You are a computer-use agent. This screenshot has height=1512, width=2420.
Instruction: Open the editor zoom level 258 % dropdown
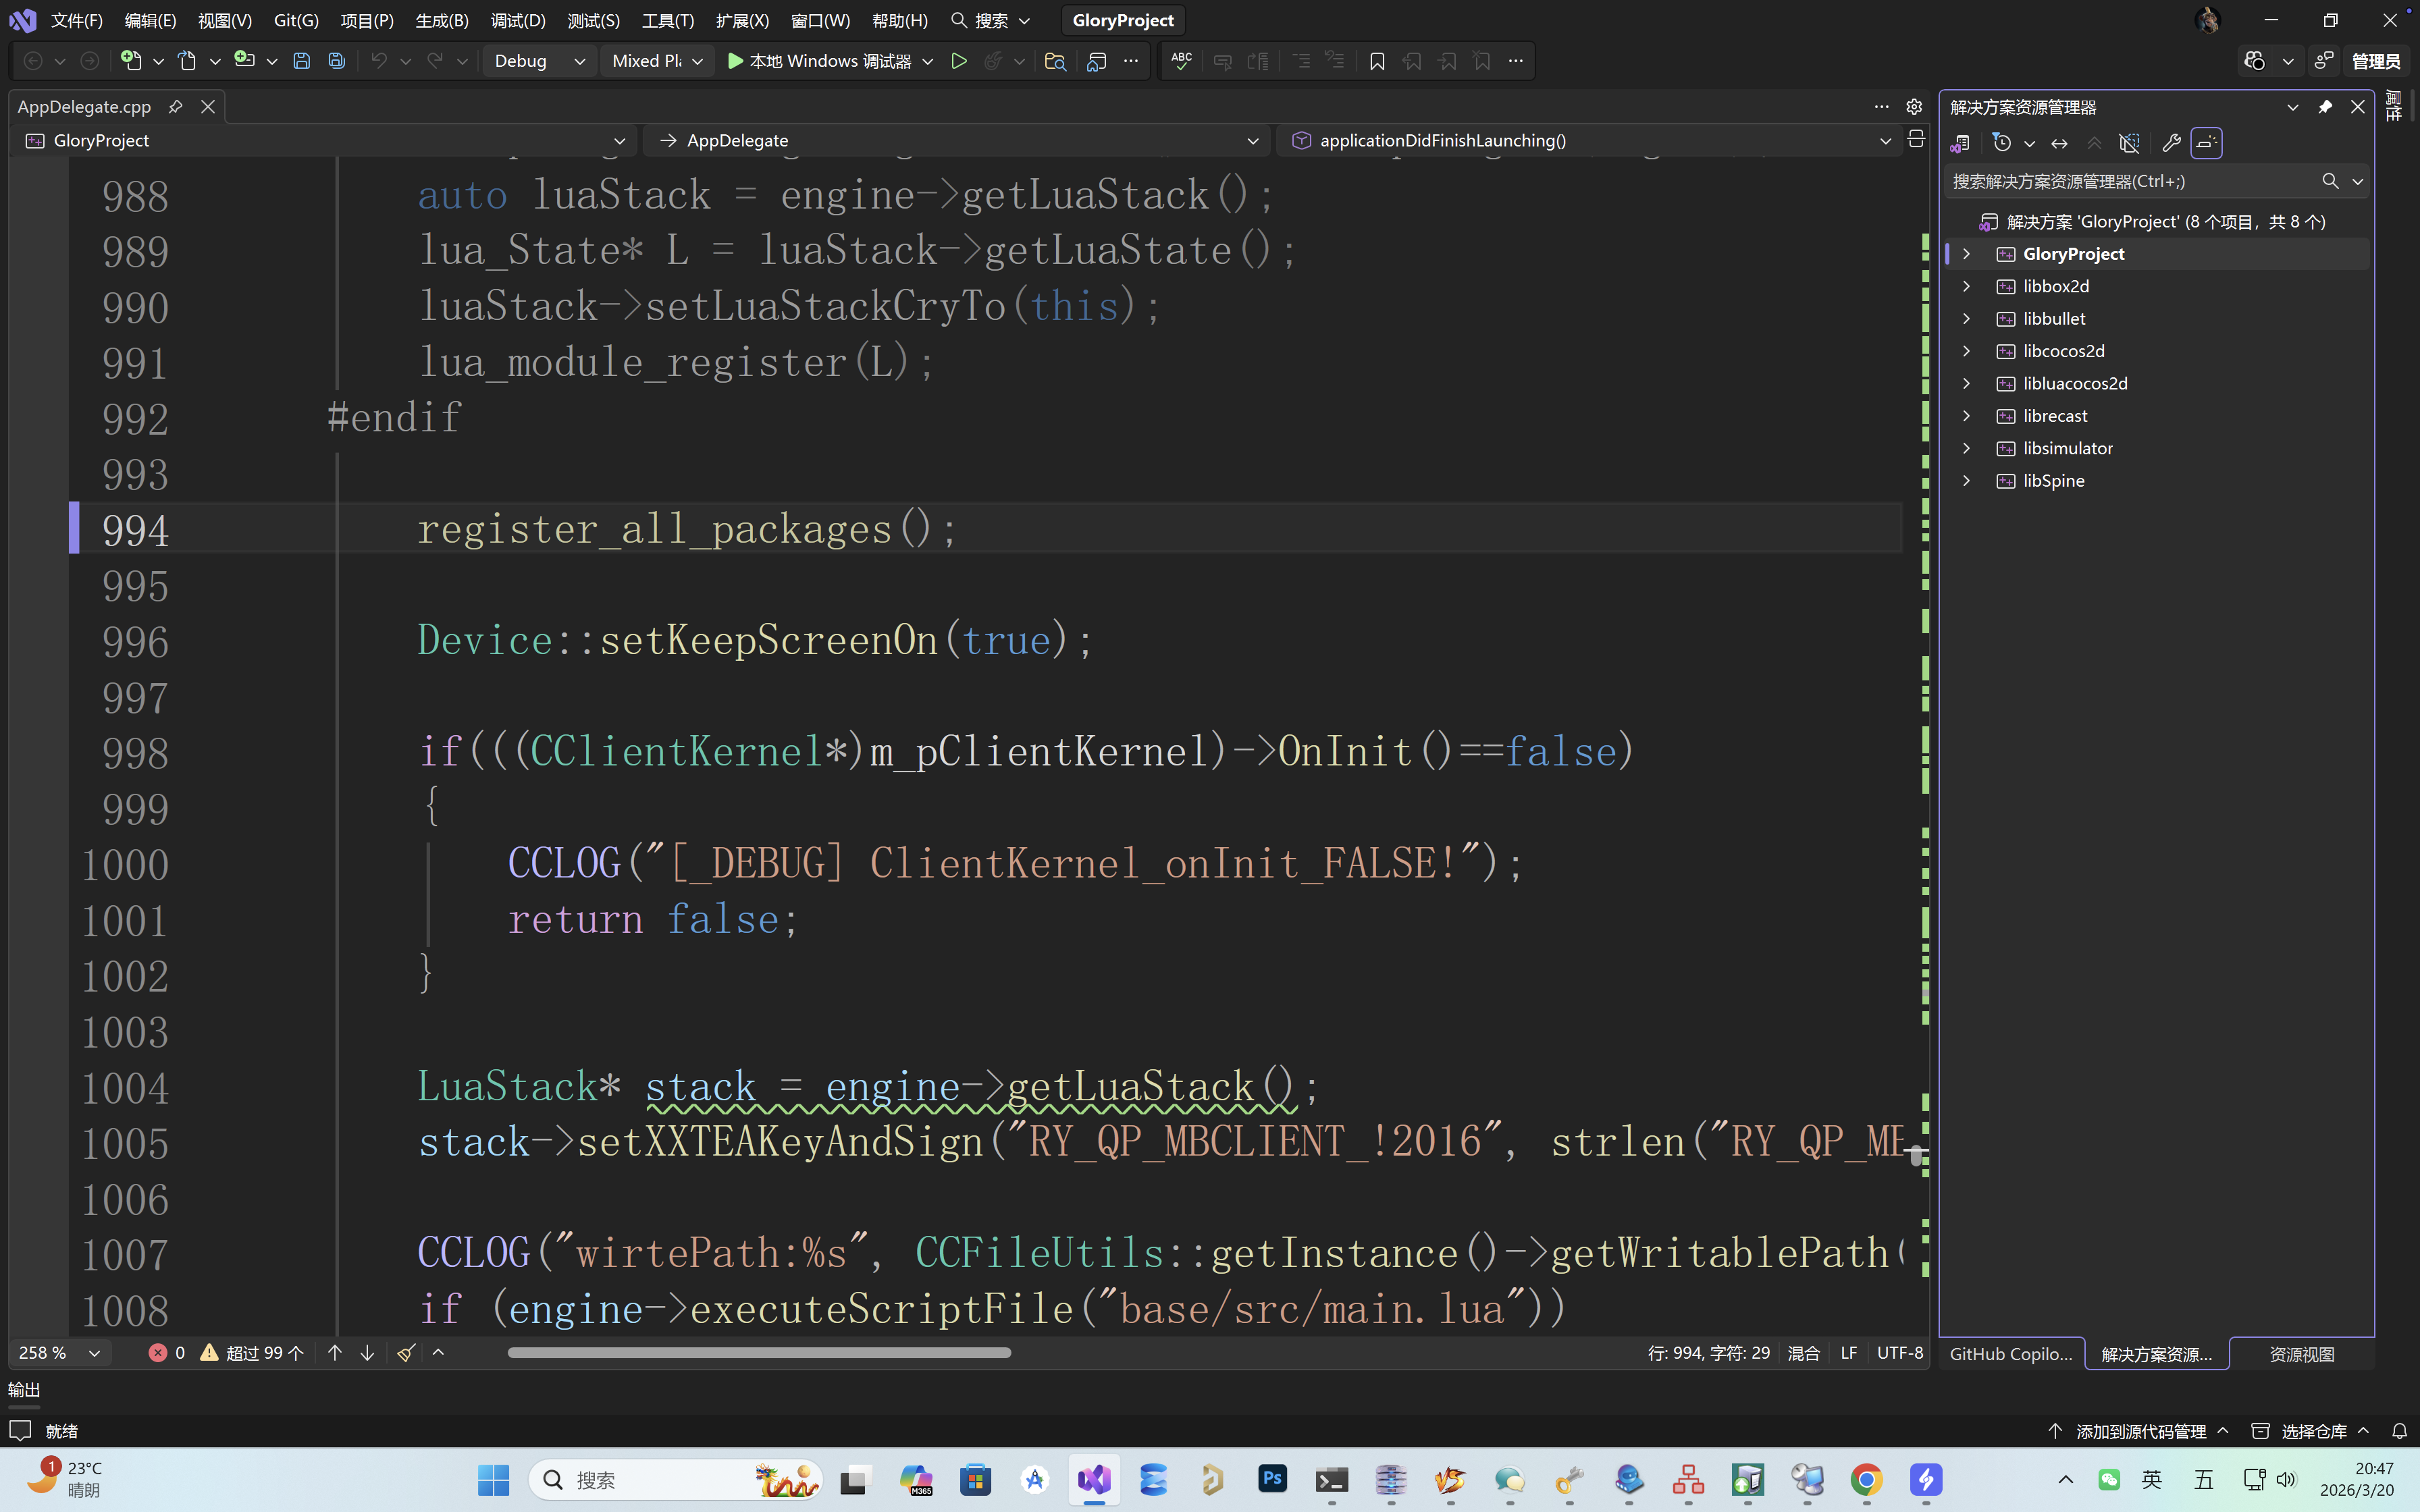59,1353
